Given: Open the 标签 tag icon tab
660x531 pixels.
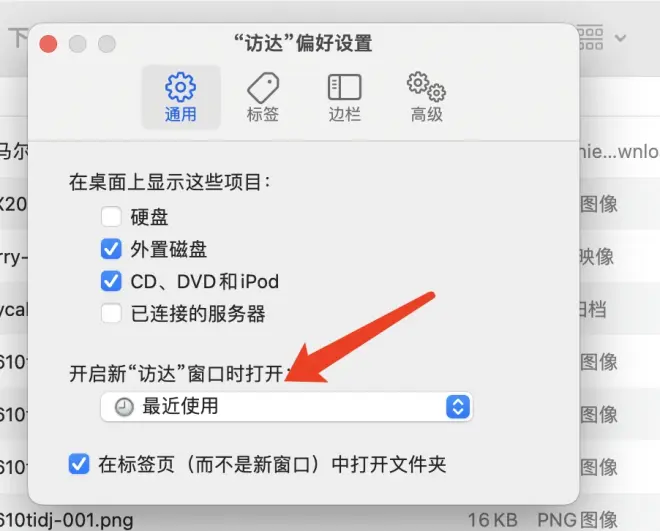Looking at the screenshot, I should [263, 97].
